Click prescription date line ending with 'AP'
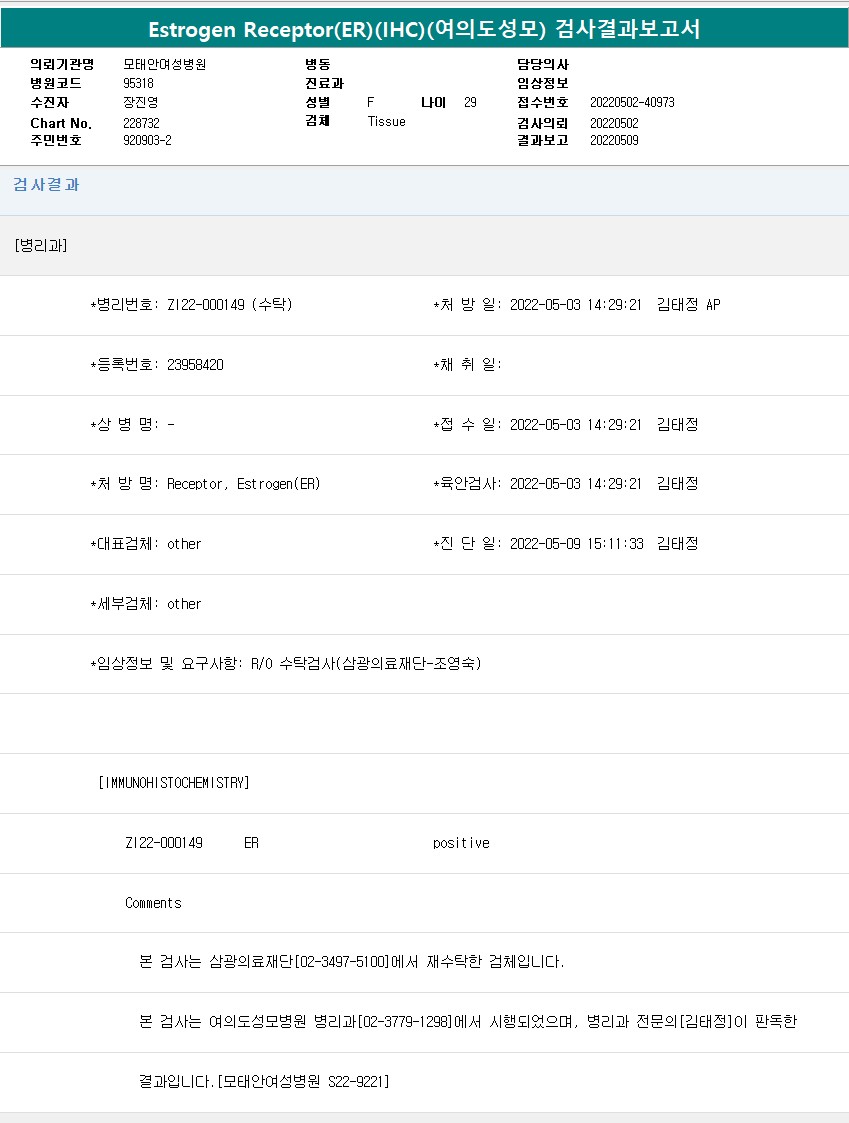Viewport: 849px width, 1123px height. [x=577, y=304]
